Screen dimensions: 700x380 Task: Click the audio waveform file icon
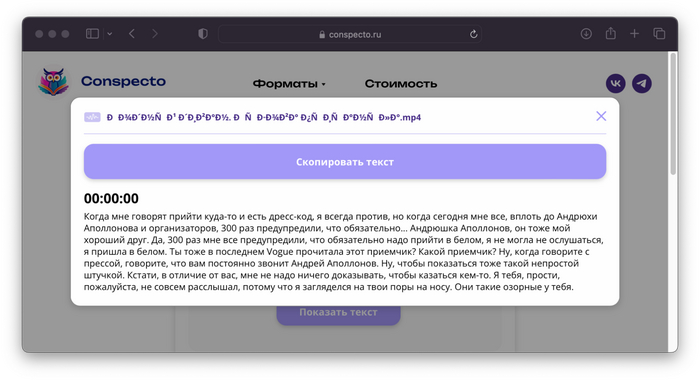click(92, 117)
